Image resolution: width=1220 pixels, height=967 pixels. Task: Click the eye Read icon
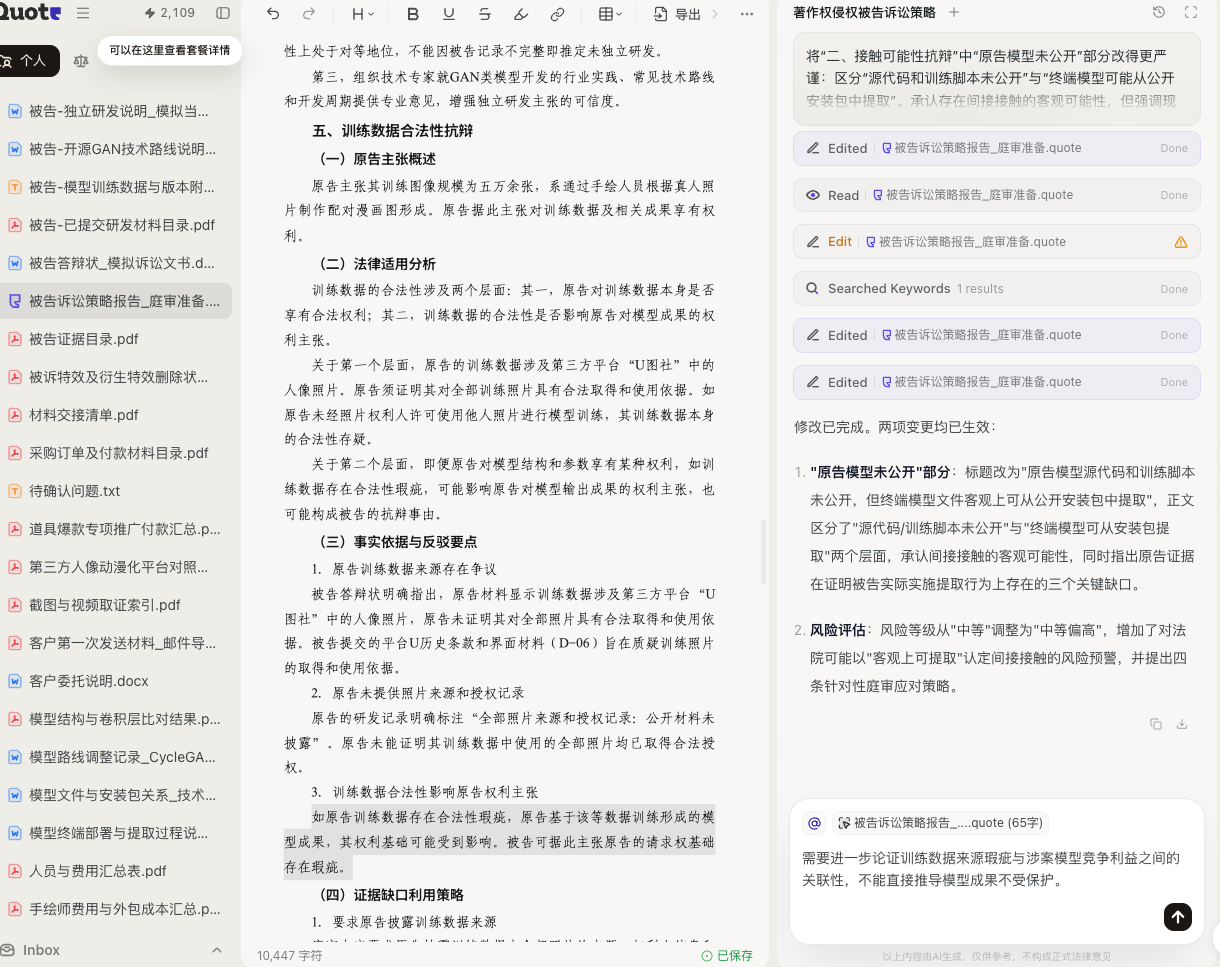pos(813,195)
